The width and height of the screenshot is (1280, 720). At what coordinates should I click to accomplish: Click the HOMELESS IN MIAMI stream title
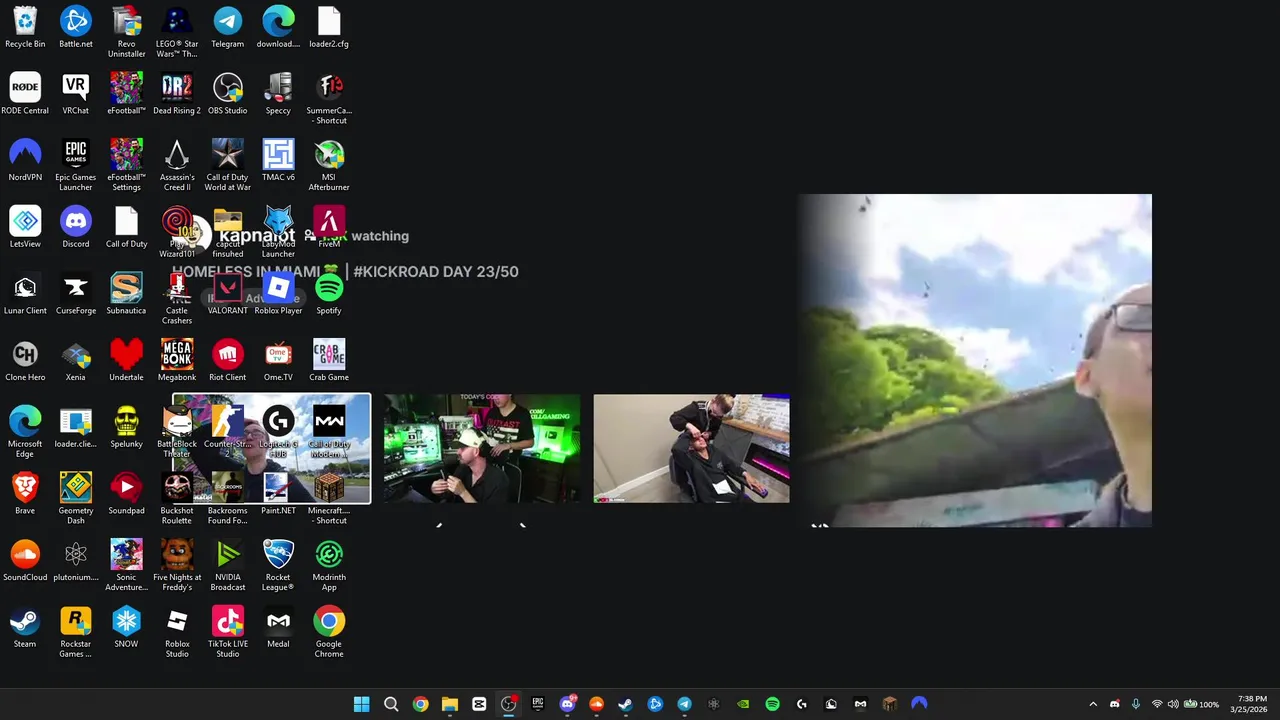point(345,272)
